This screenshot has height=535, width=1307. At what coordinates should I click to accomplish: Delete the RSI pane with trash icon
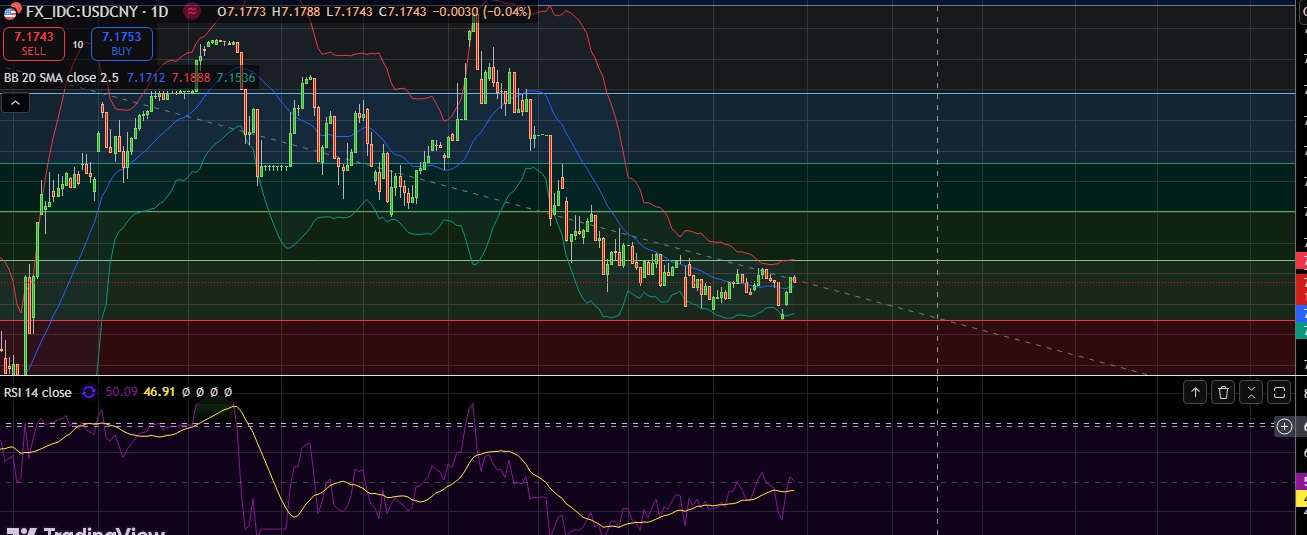(x=1223, y=393)
